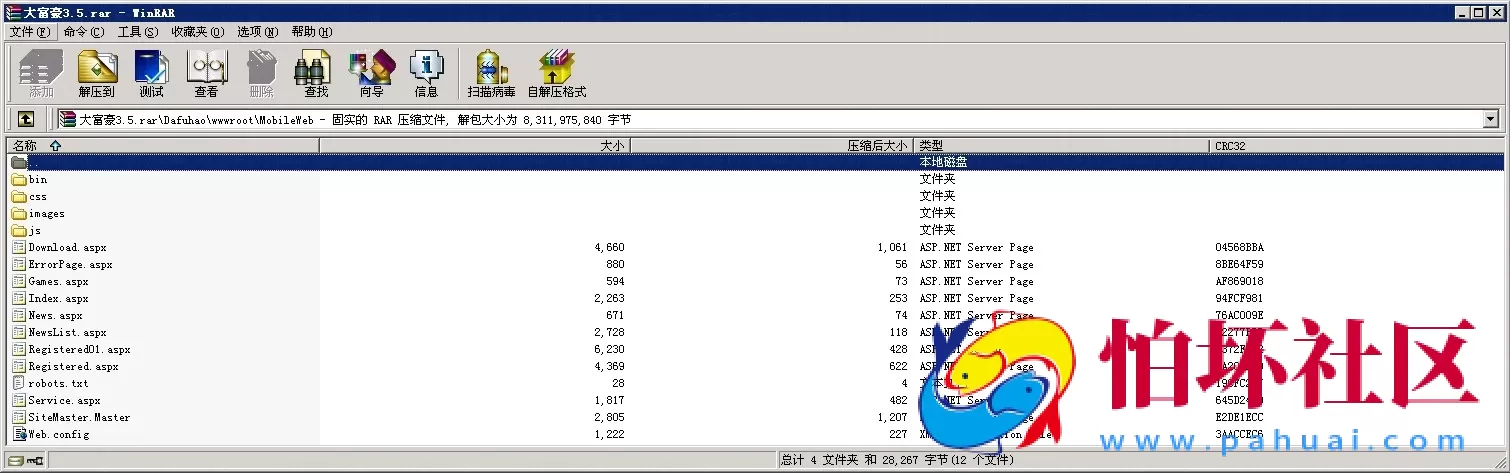Sort by CRC32 column header
Viewport: 1510px width, 473px height.
click(1356, 146)
